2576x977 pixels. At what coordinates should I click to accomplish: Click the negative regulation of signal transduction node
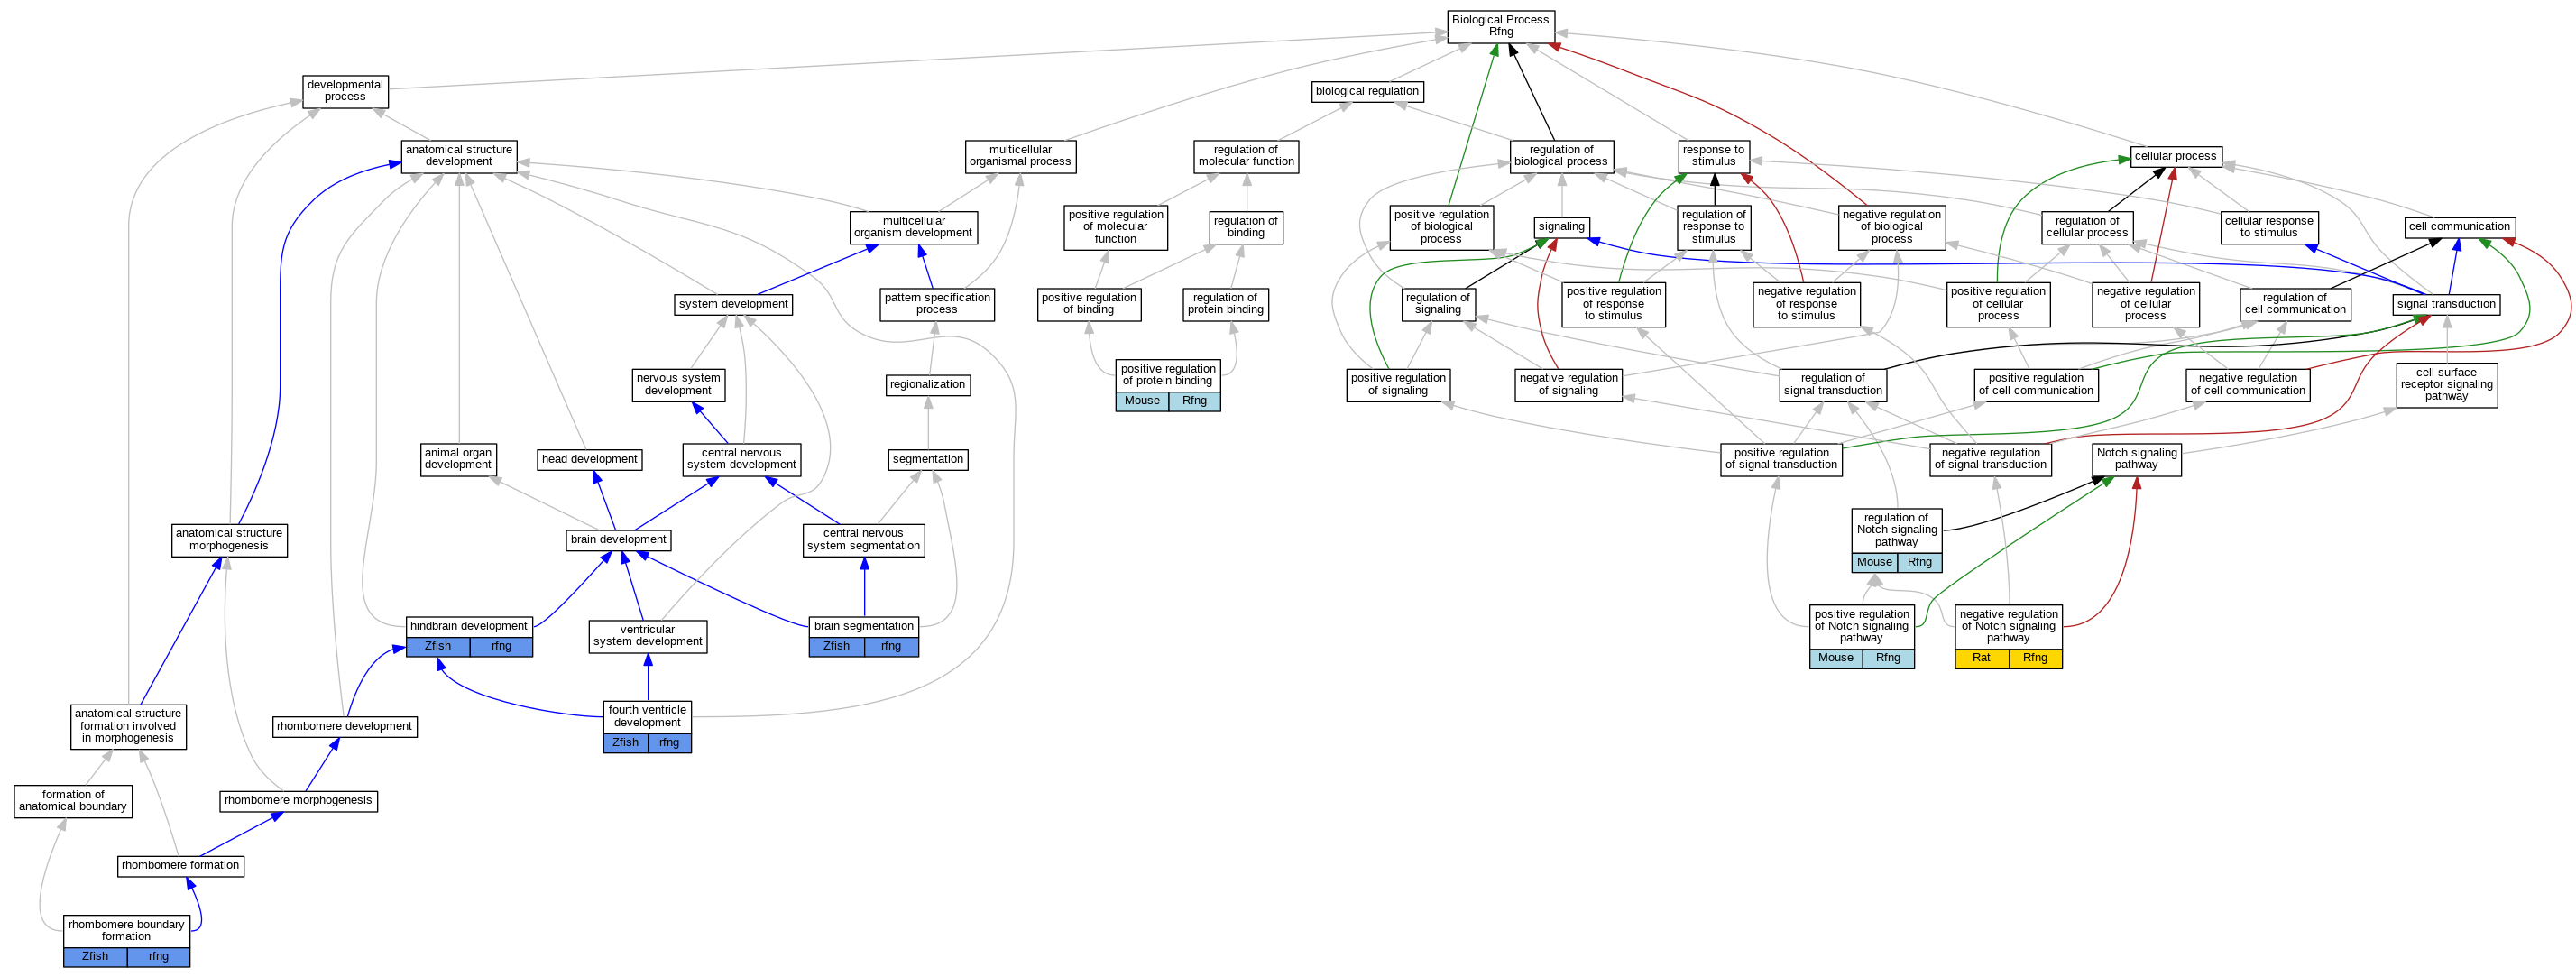(x=1991, y=459)
